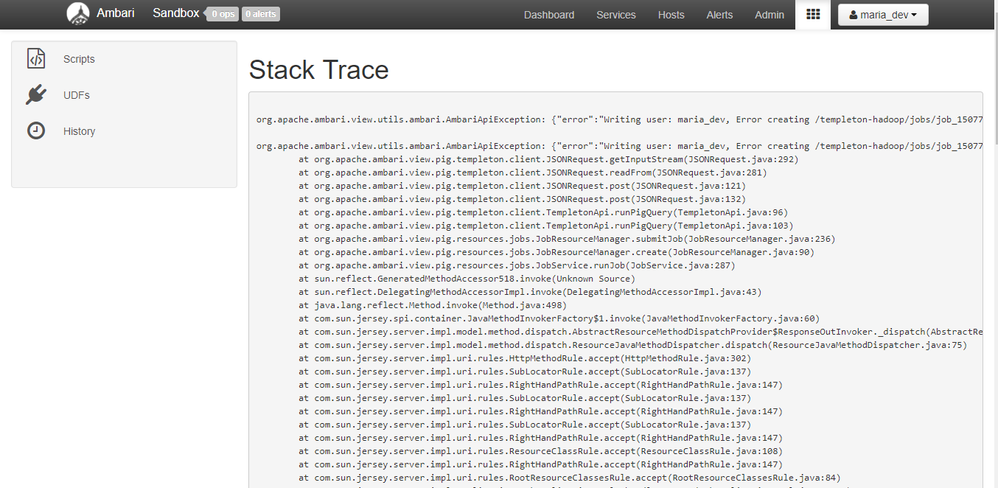Click the 0 alerts badge

(260, 15)
